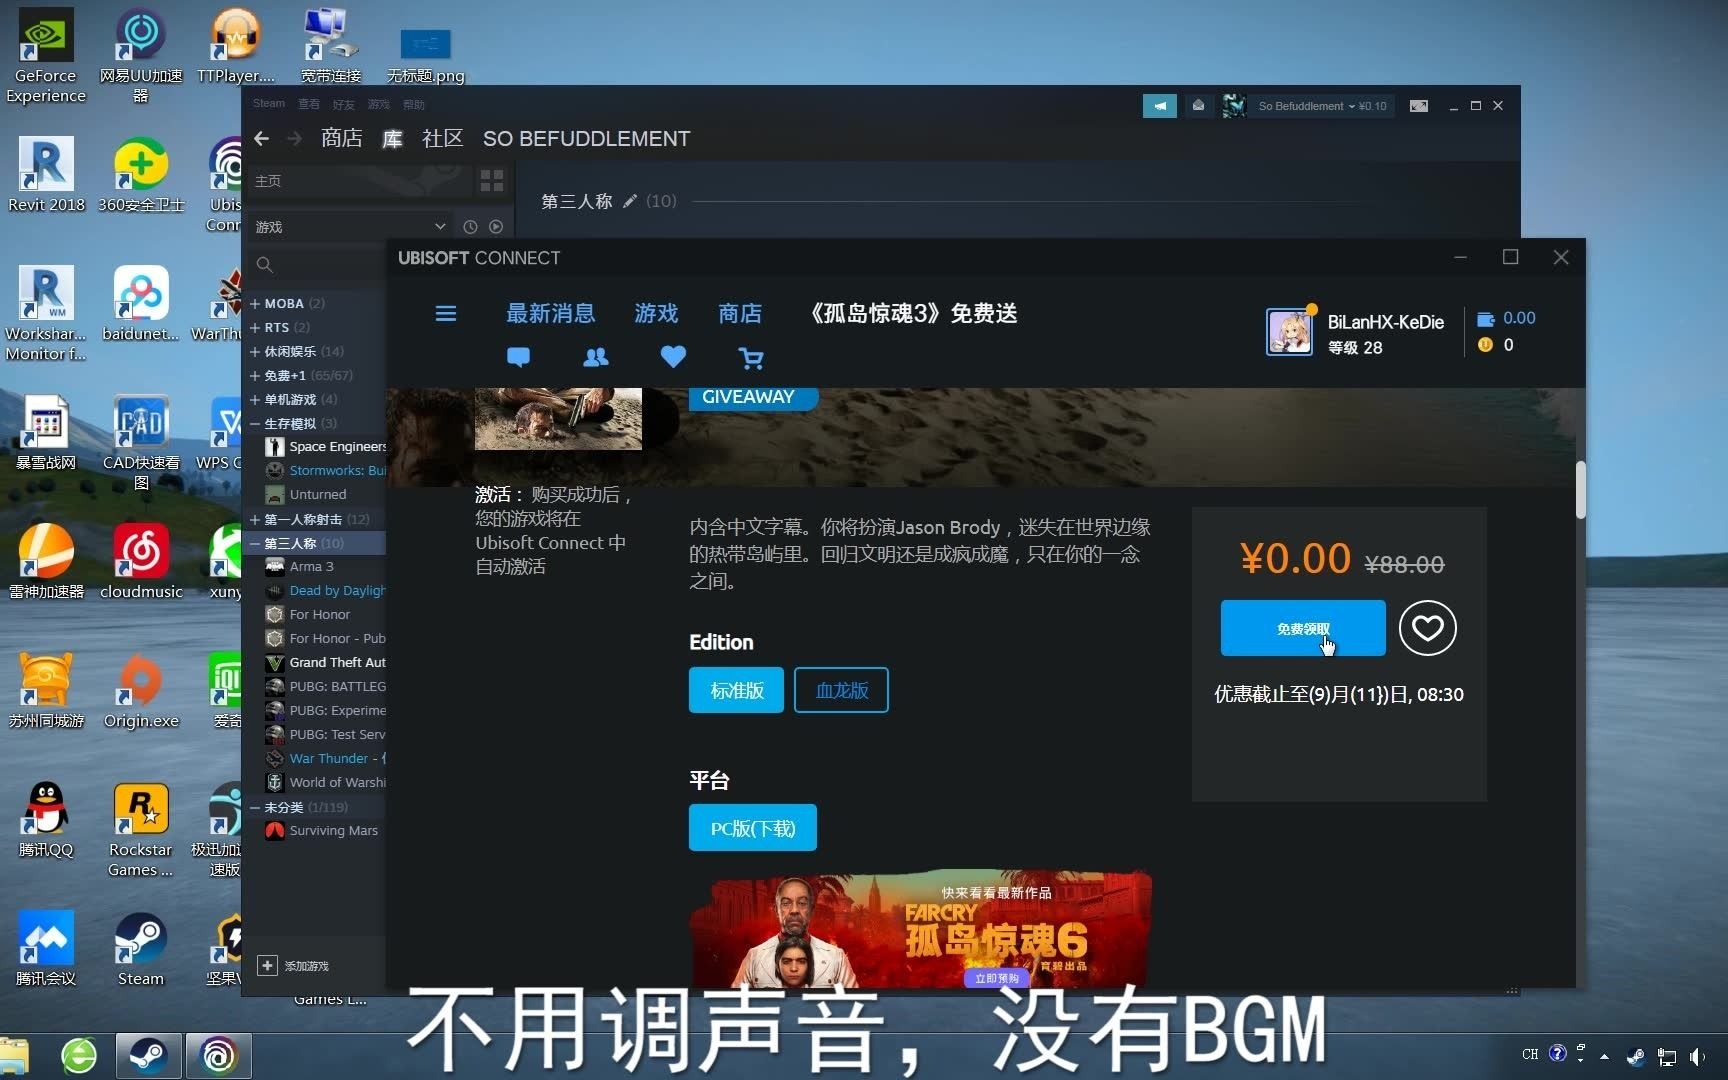Click the Steam icon in the taskbar
1728x1080 pixels.
148,1055
